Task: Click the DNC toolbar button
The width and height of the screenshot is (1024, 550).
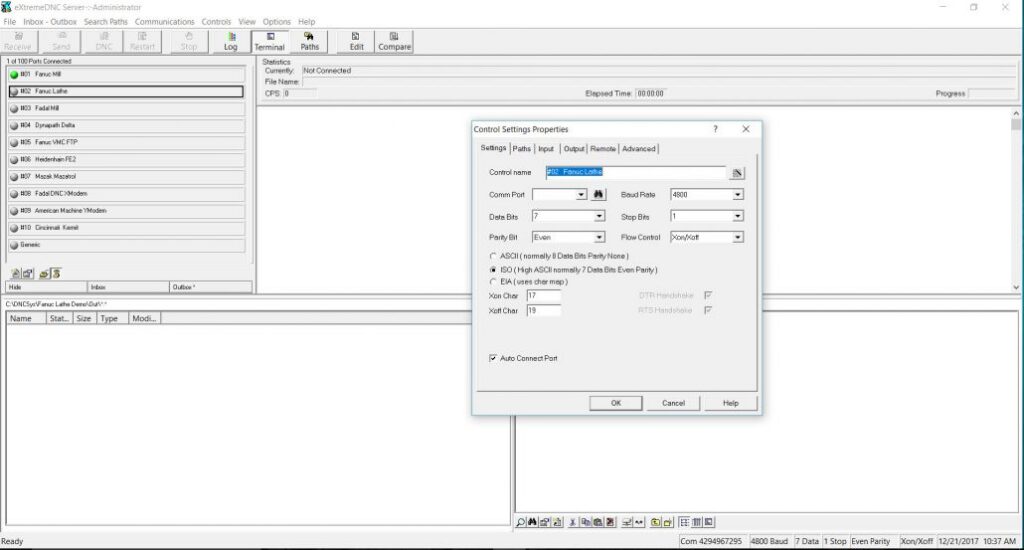Action: 104,41
